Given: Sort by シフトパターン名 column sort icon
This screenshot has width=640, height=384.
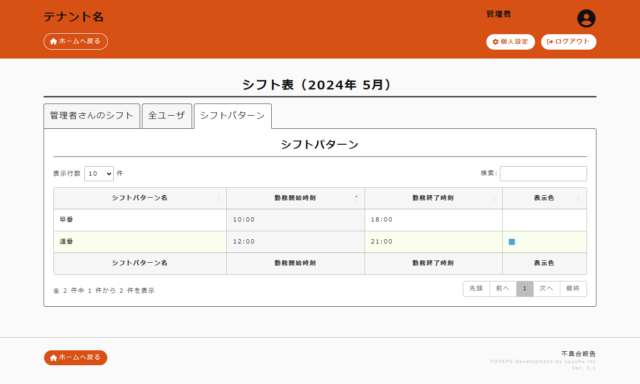Looking at the screenshot, I should [x=218, y=198].
